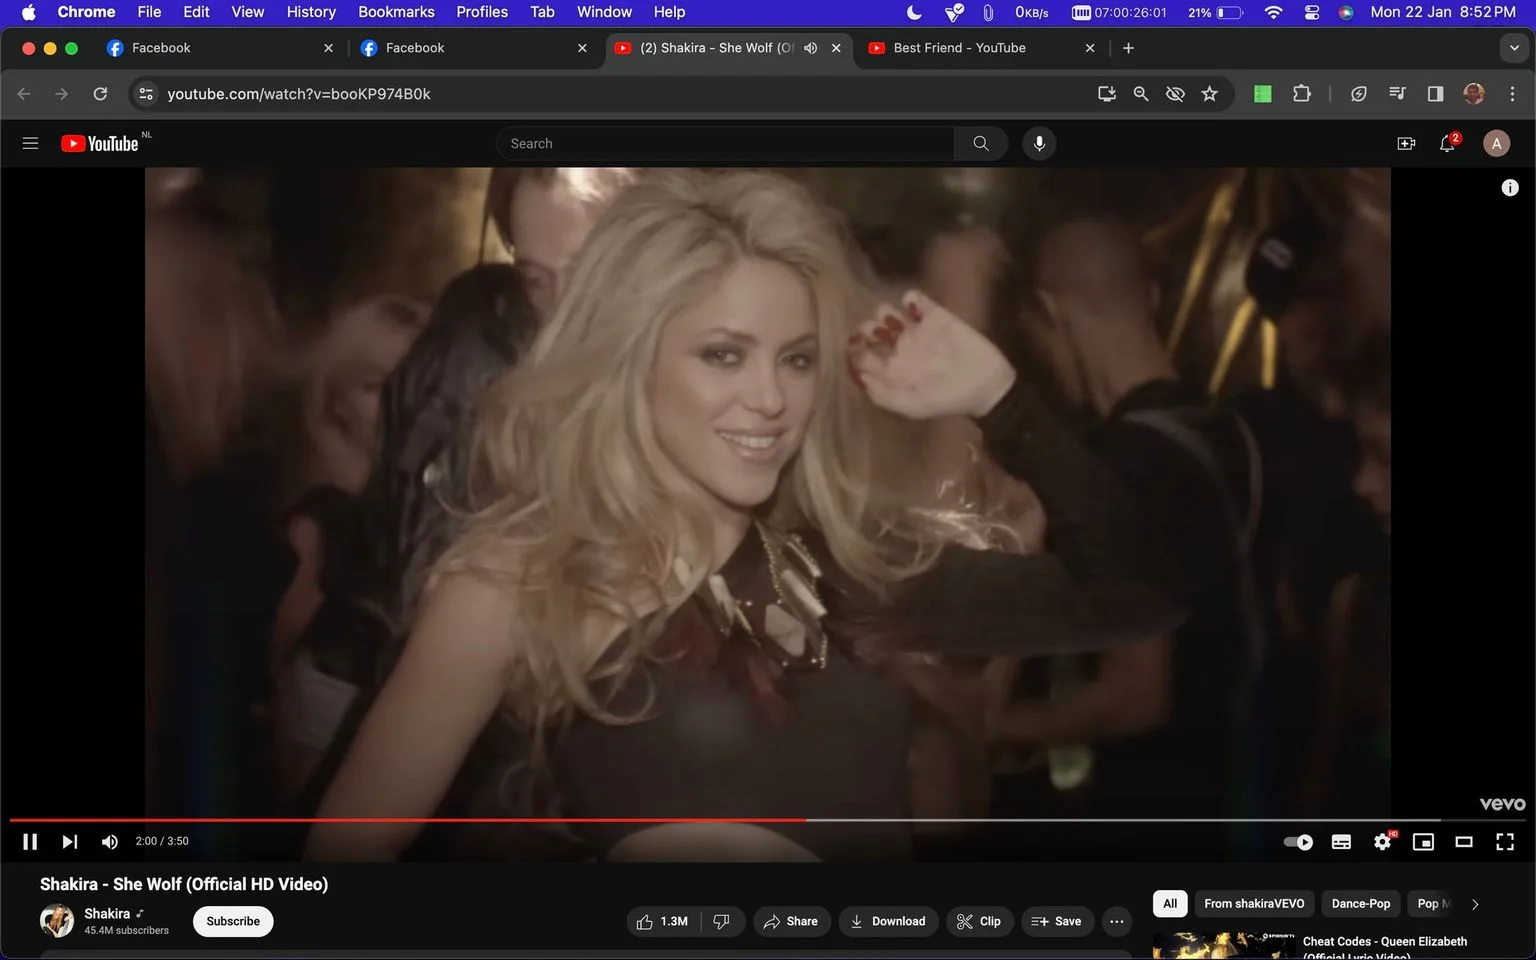
Task: Open the media controls button in Chrome toolbar
Action: click(x=1397, y=94)
